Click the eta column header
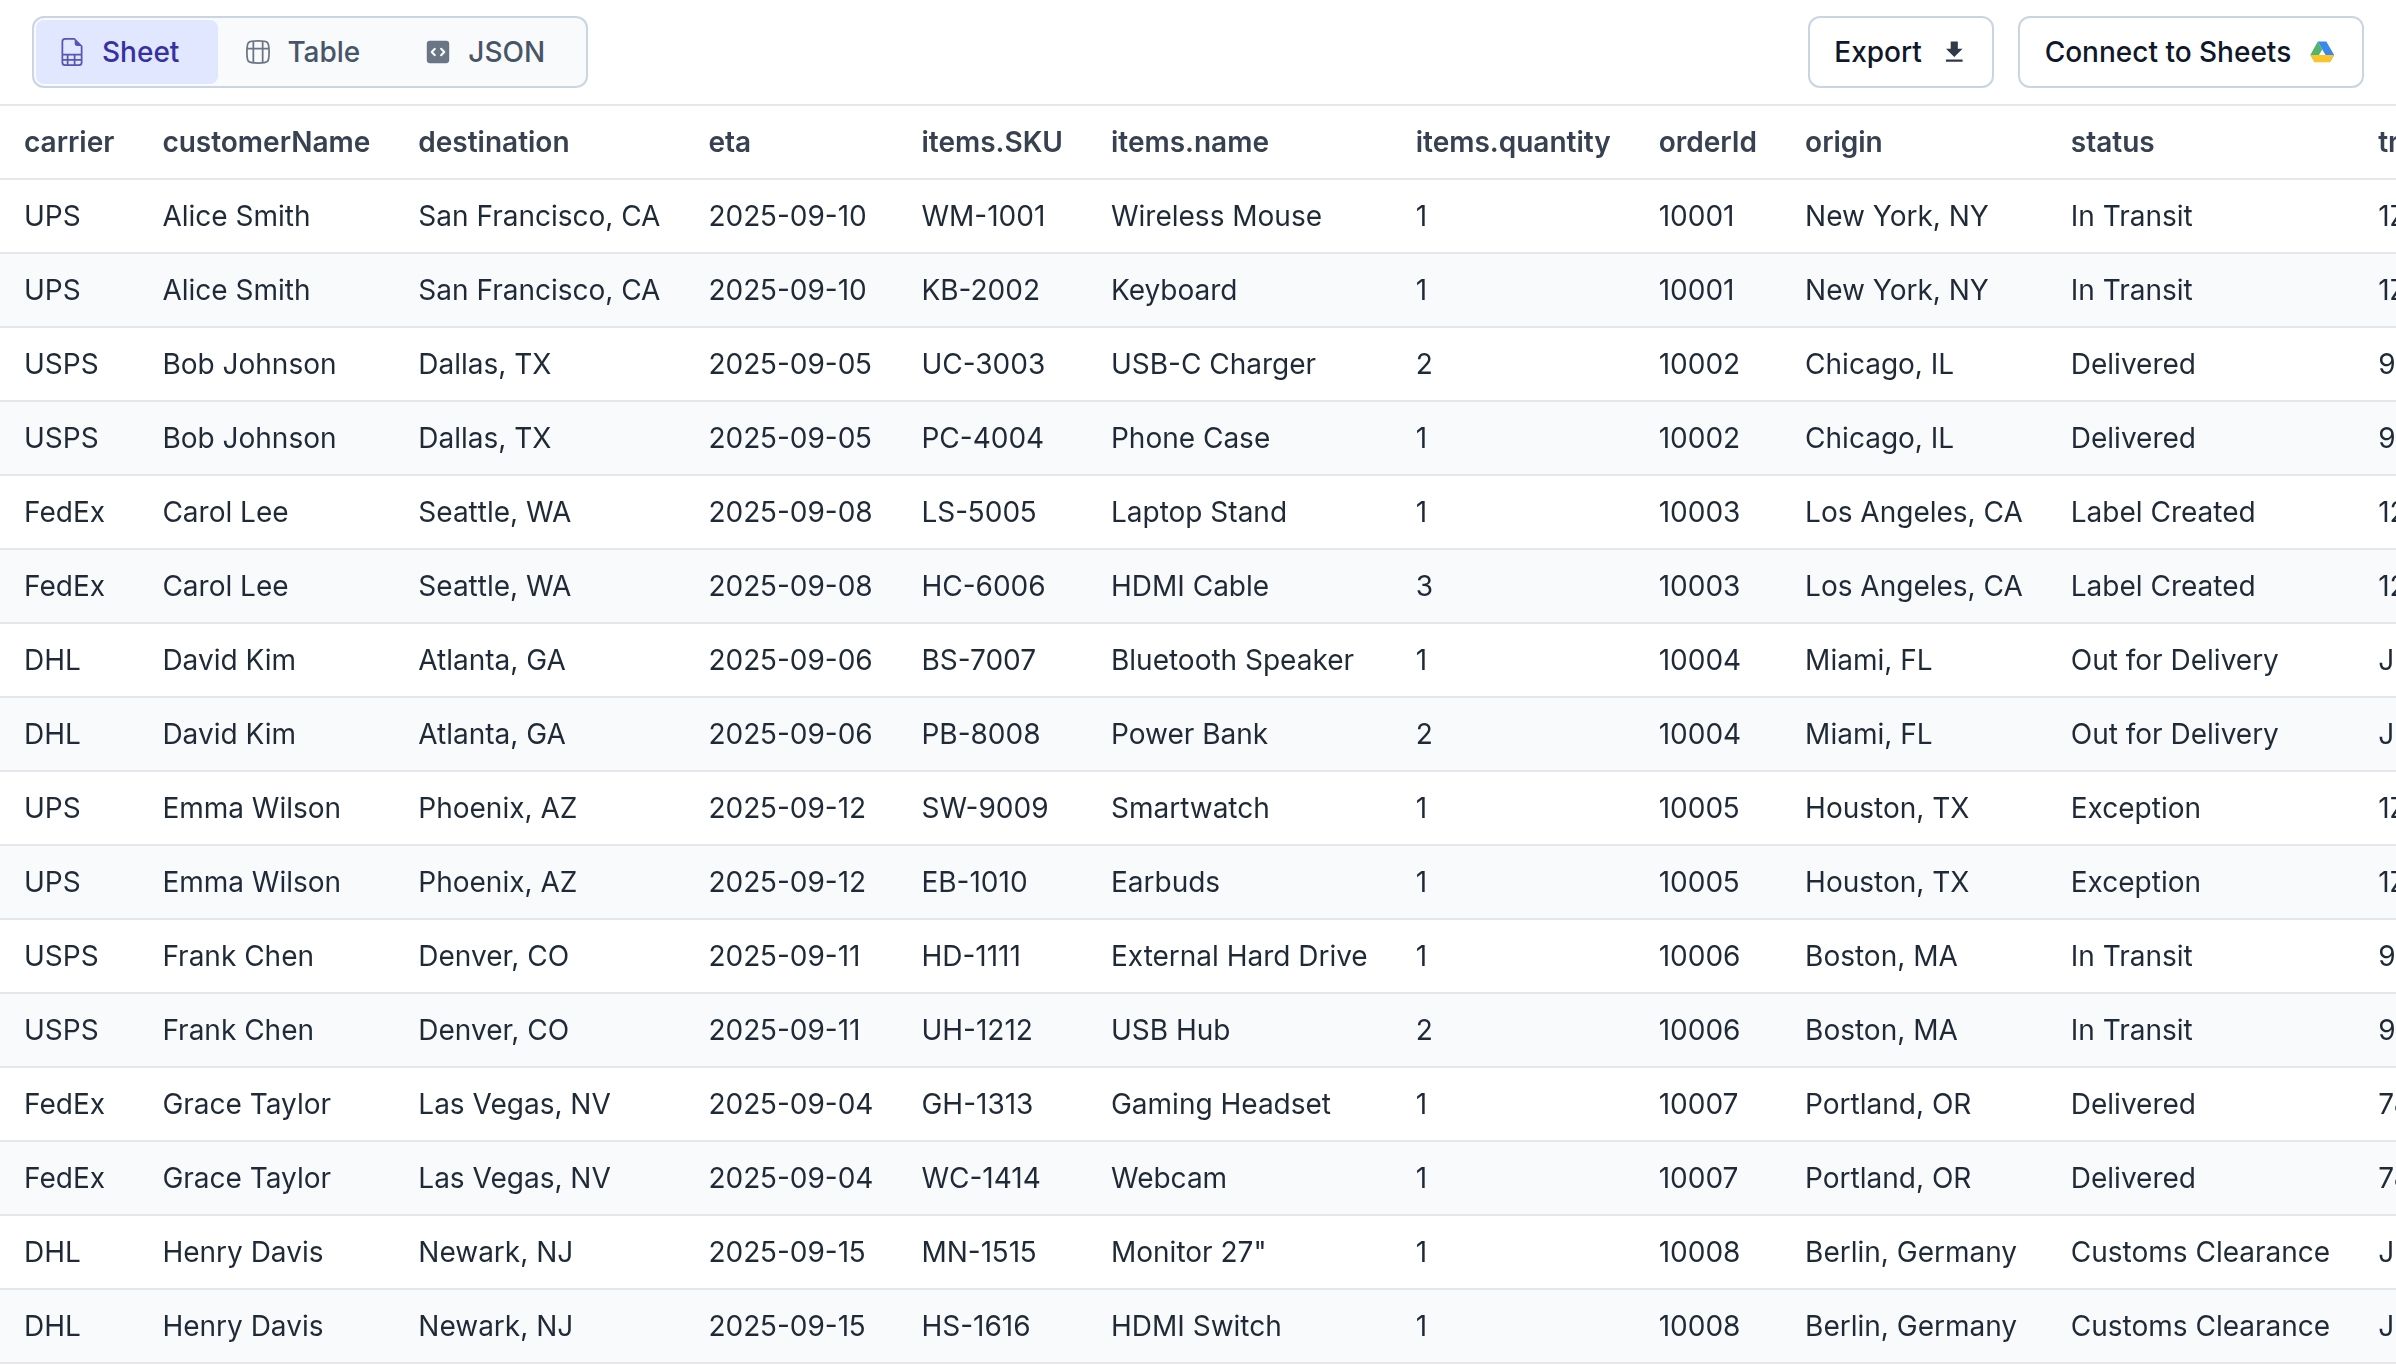The height and width of the screenshot is (1366, 2396). point(729,142)
